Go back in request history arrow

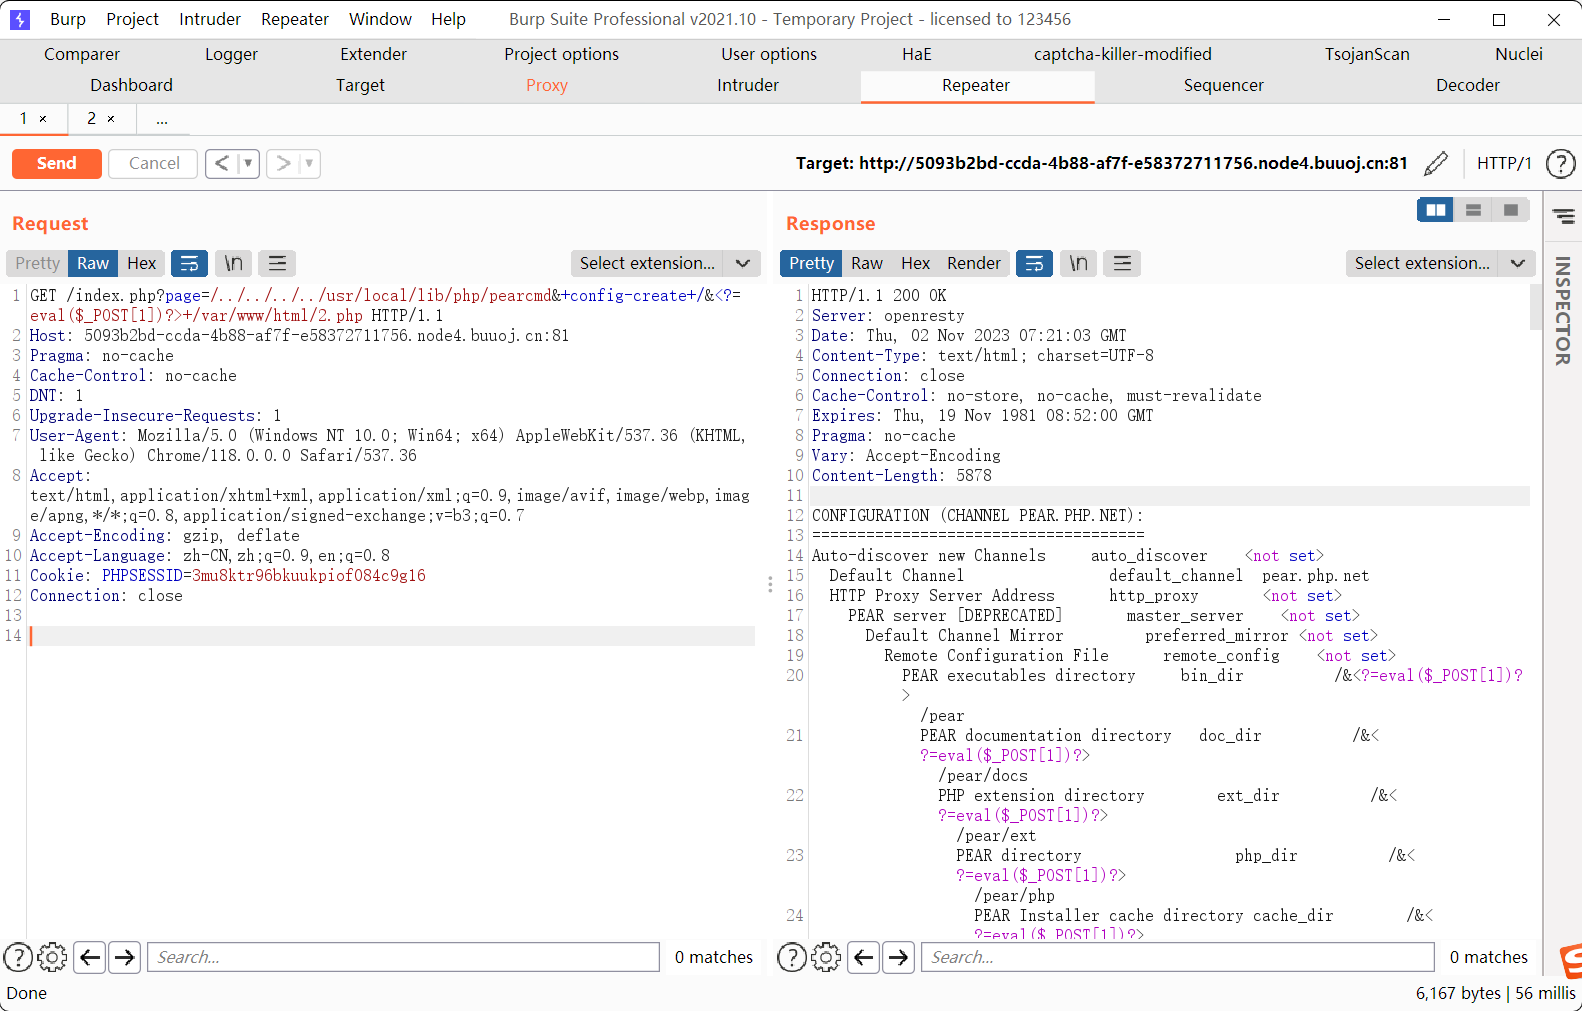point(222,163)
